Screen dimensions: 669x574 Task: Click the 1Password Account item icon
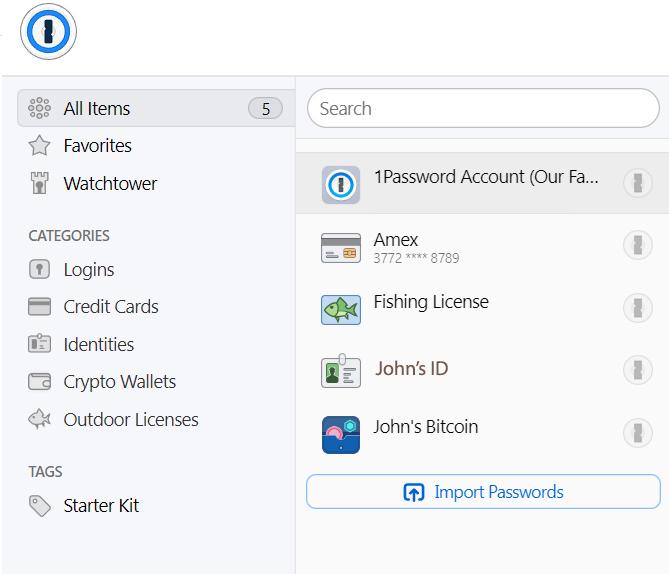[340, 185]
